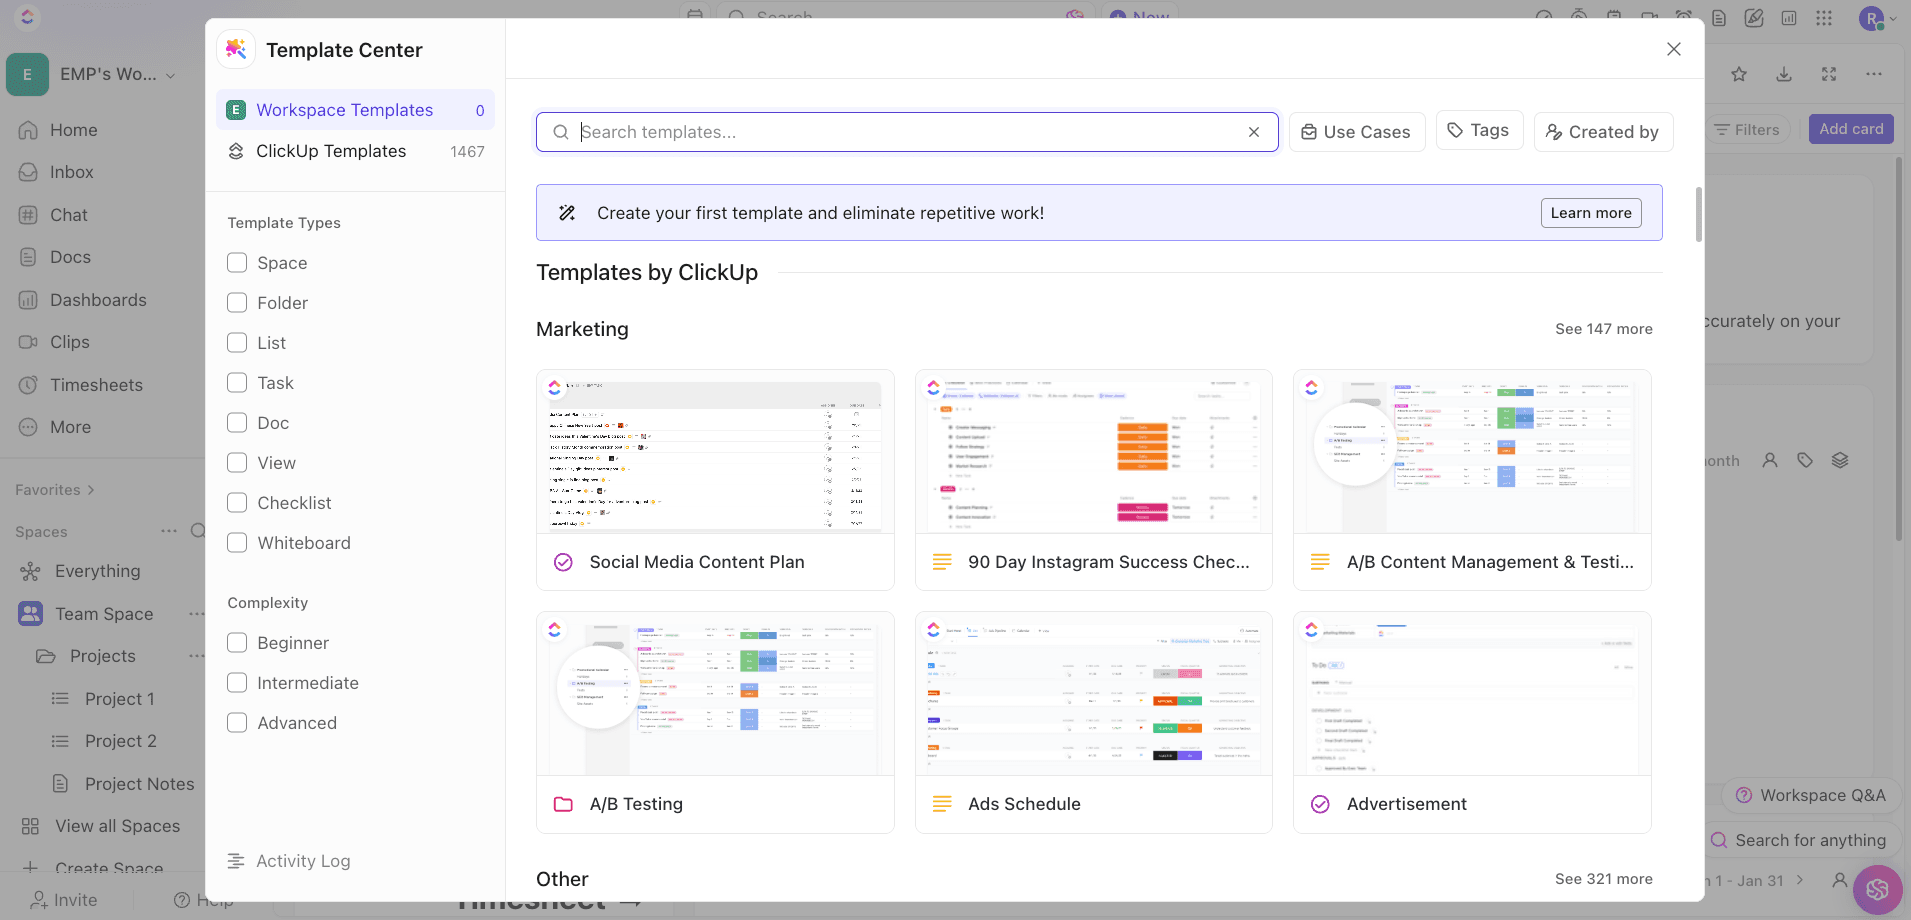Click More in the sidebar
This screenshot has width=1911, height=920.
(x=56, y=427)
